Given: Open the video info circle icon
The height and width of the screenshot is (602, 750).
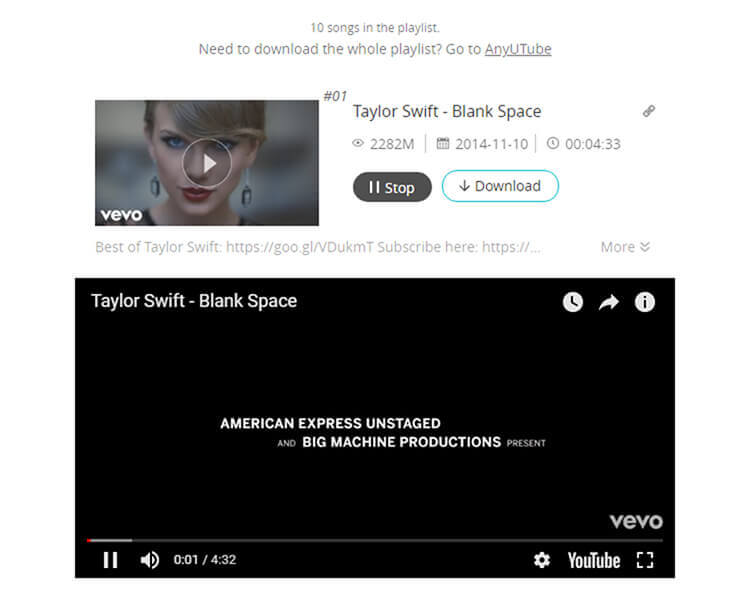Looking at the screenshot, I should click(x=644, y=302).
